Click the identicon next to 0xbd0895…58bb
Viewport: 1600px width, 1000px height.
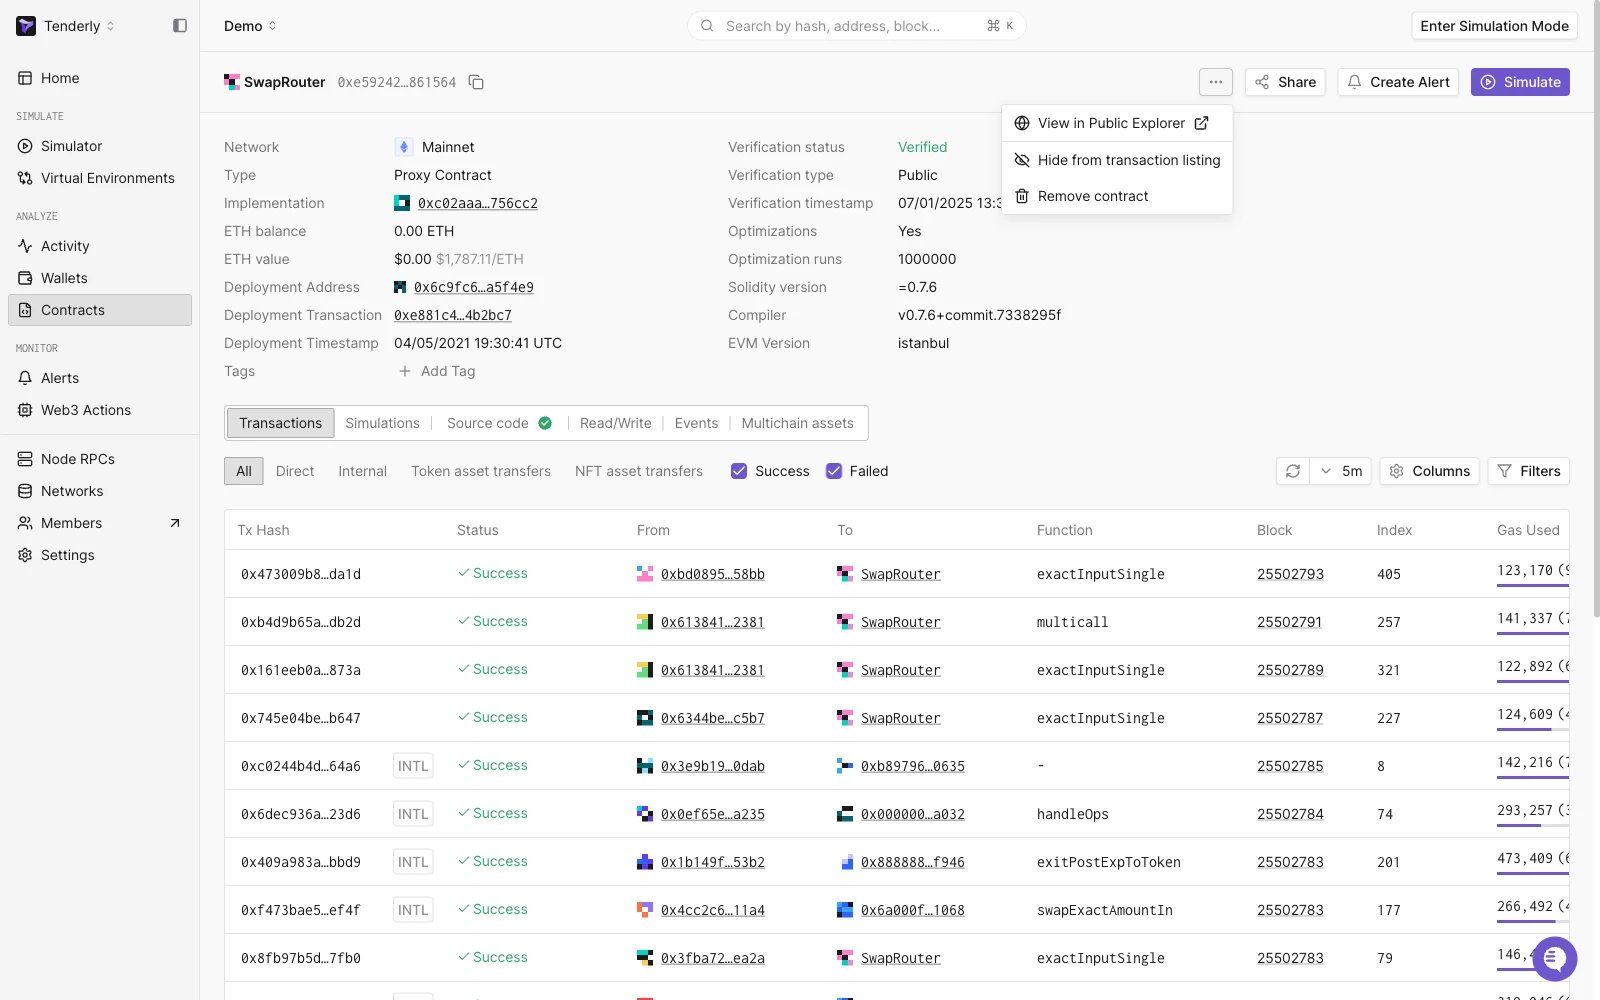point(645,574)
